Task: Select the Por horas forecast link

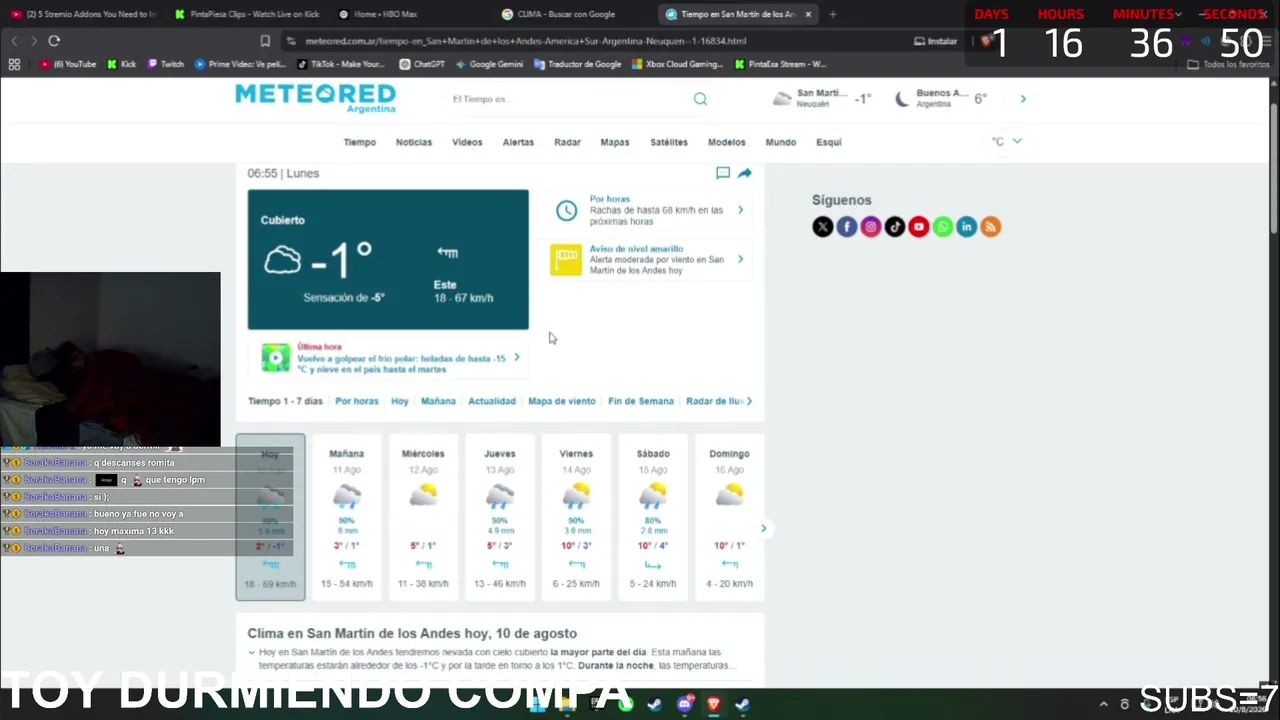Action: [357, 401]
